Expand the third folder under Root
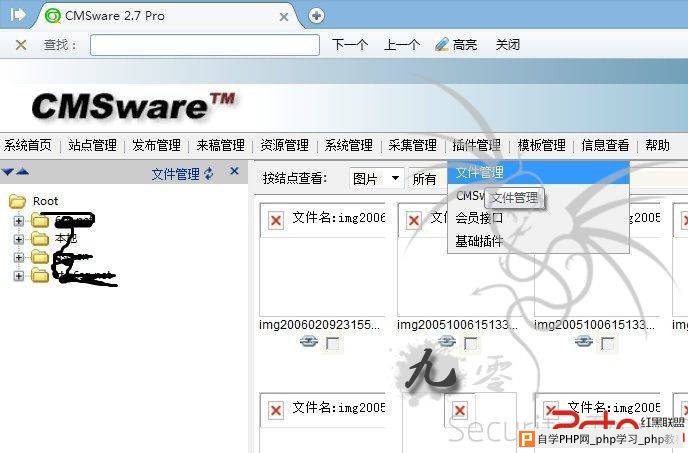688x453 pixels. click(x=18, y=258)
